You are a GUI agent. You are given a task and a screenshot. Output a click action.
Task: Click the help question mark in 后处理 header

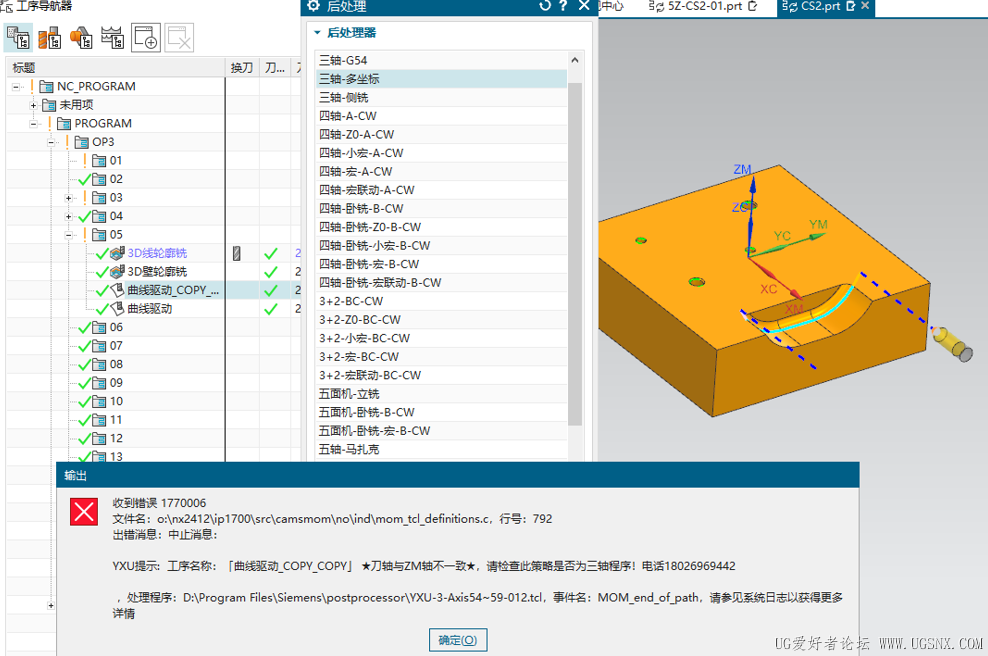point(564,7)
